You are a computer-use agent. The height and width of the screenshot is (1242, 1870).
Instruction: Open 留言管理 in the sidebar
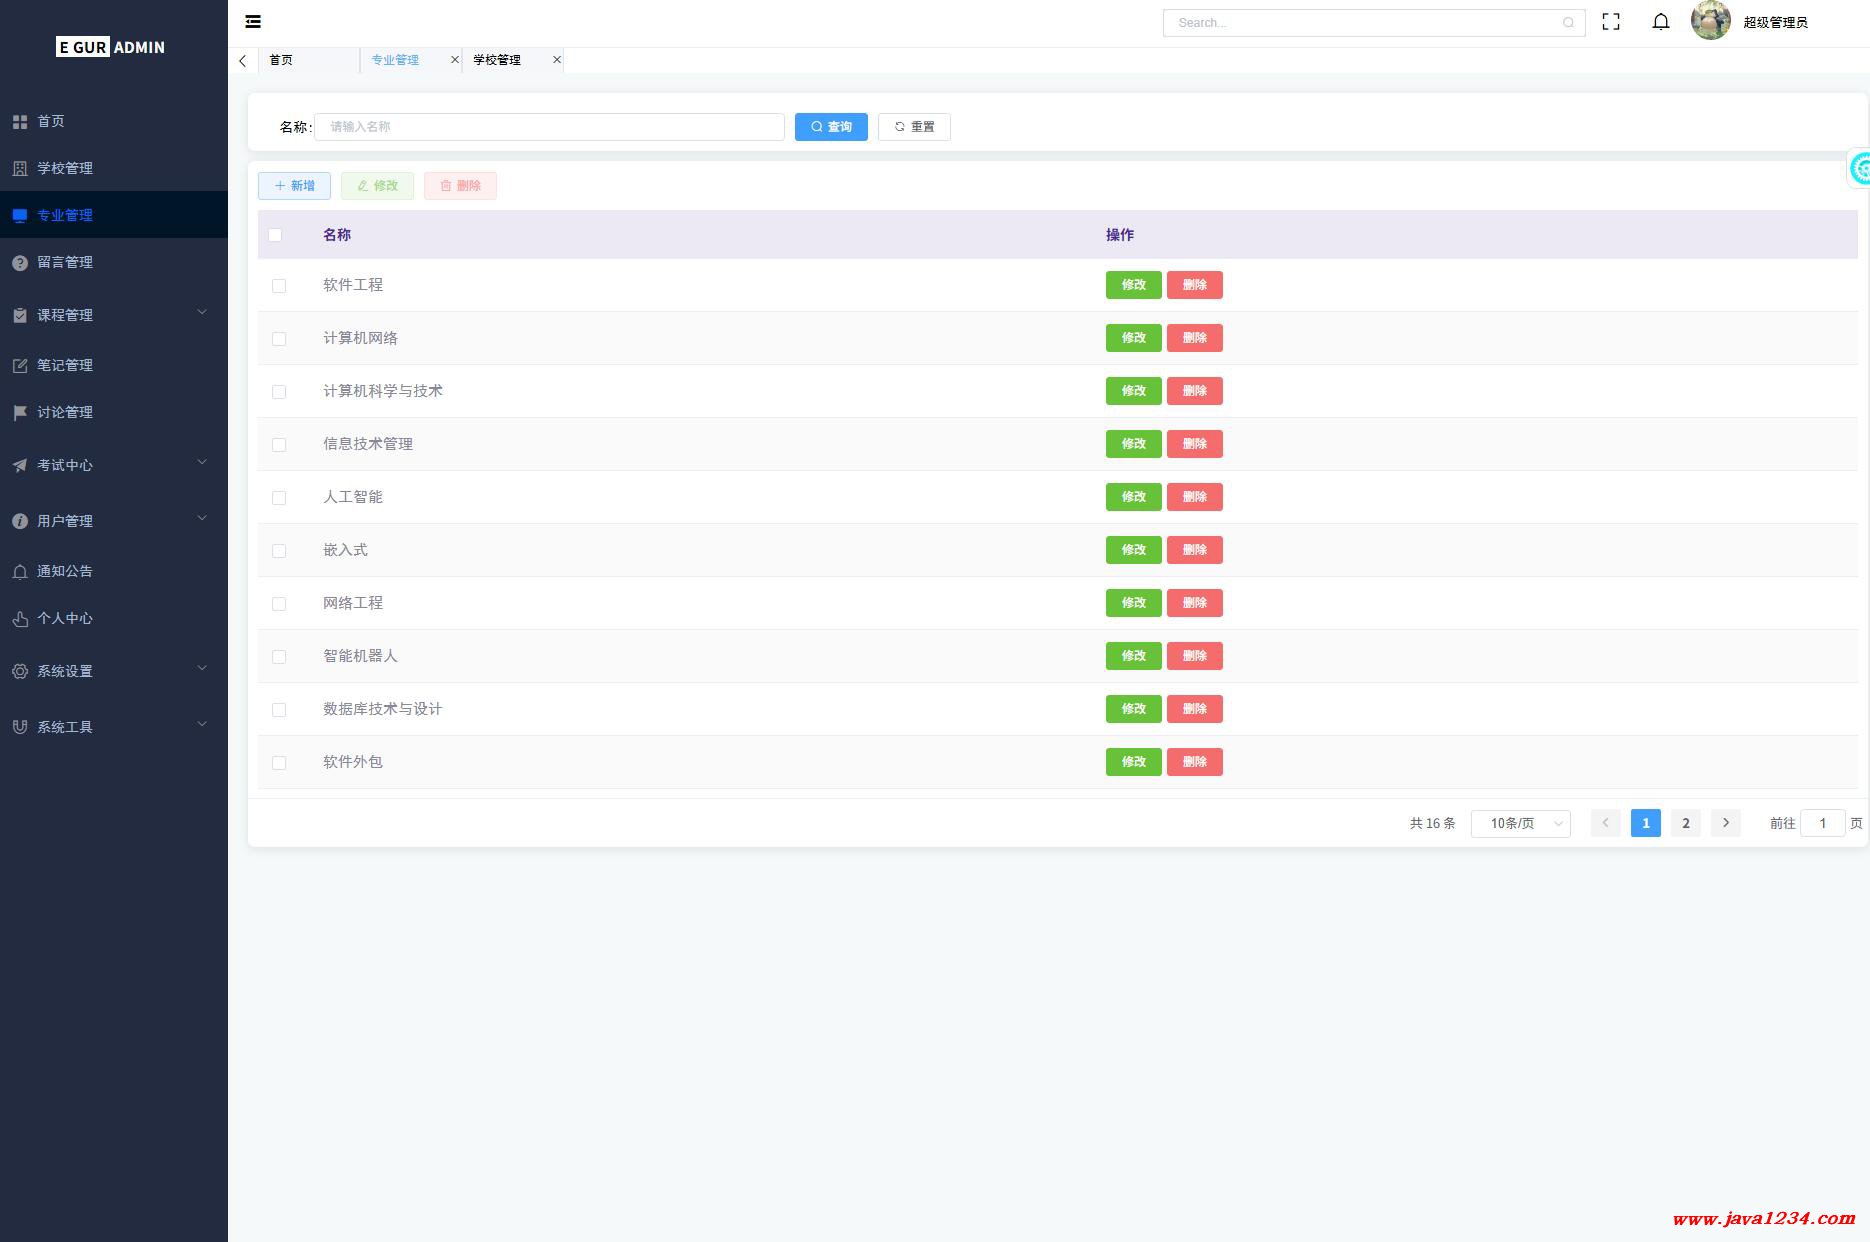coord(65,262)
